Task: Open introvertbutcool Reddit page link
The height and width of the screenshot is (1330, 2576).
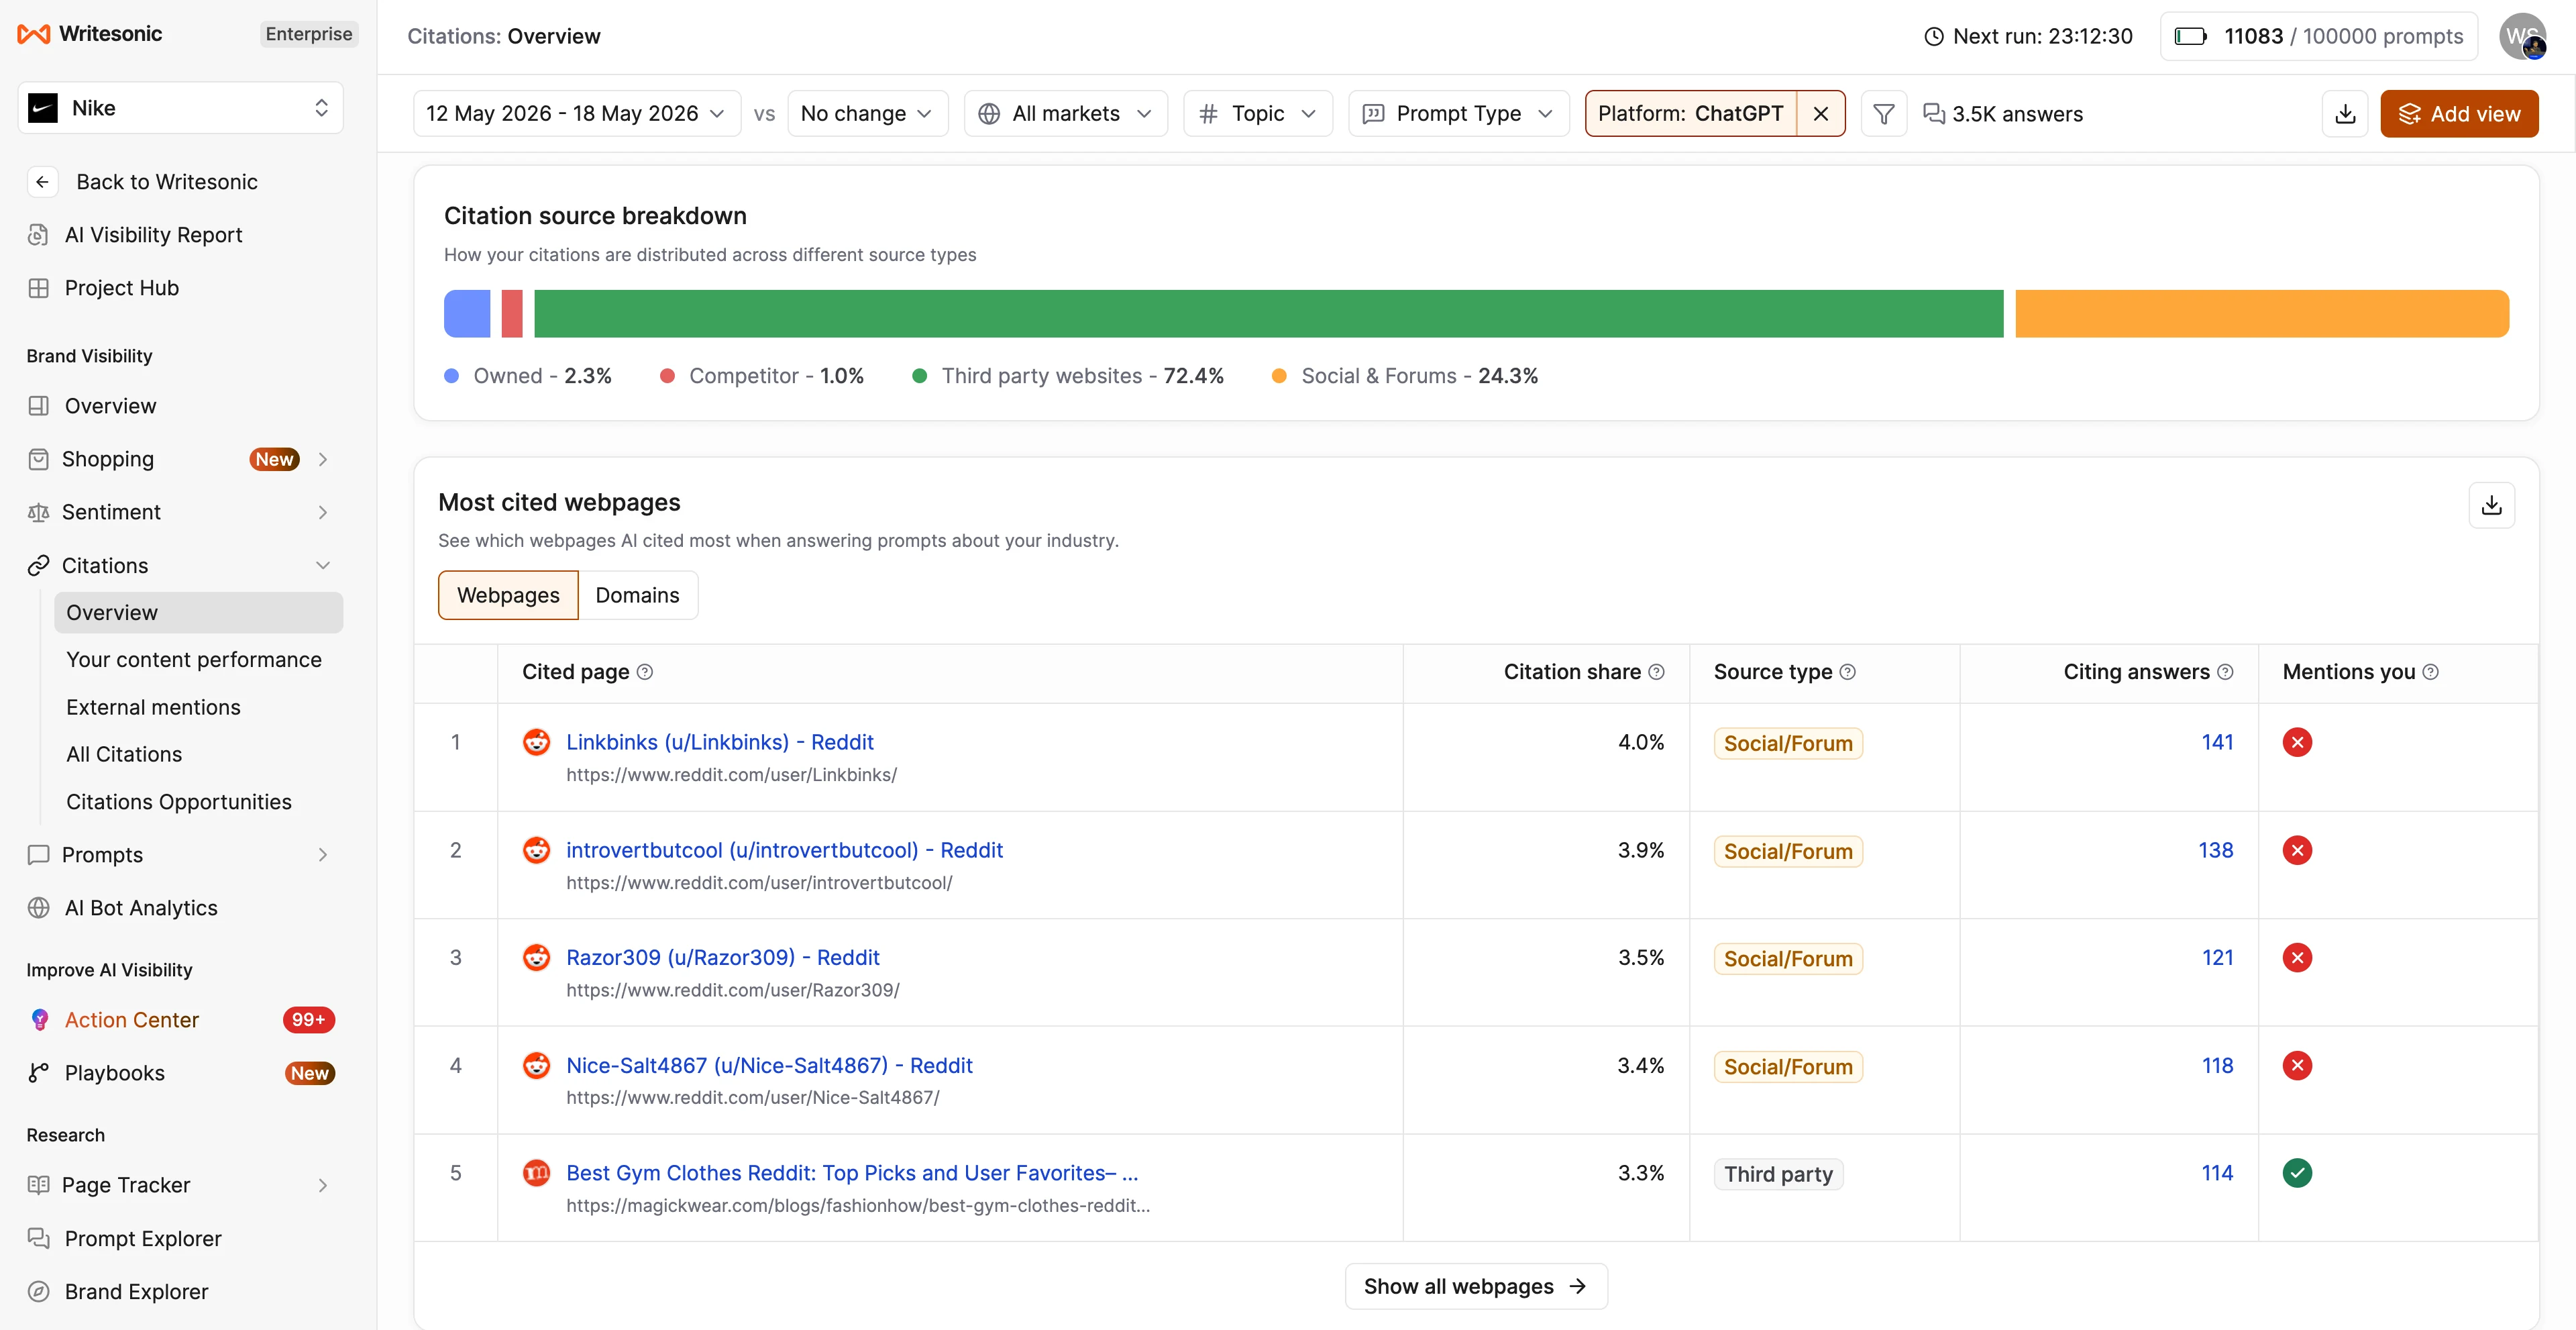Action: pyautogui.click(x=784, y=850)
